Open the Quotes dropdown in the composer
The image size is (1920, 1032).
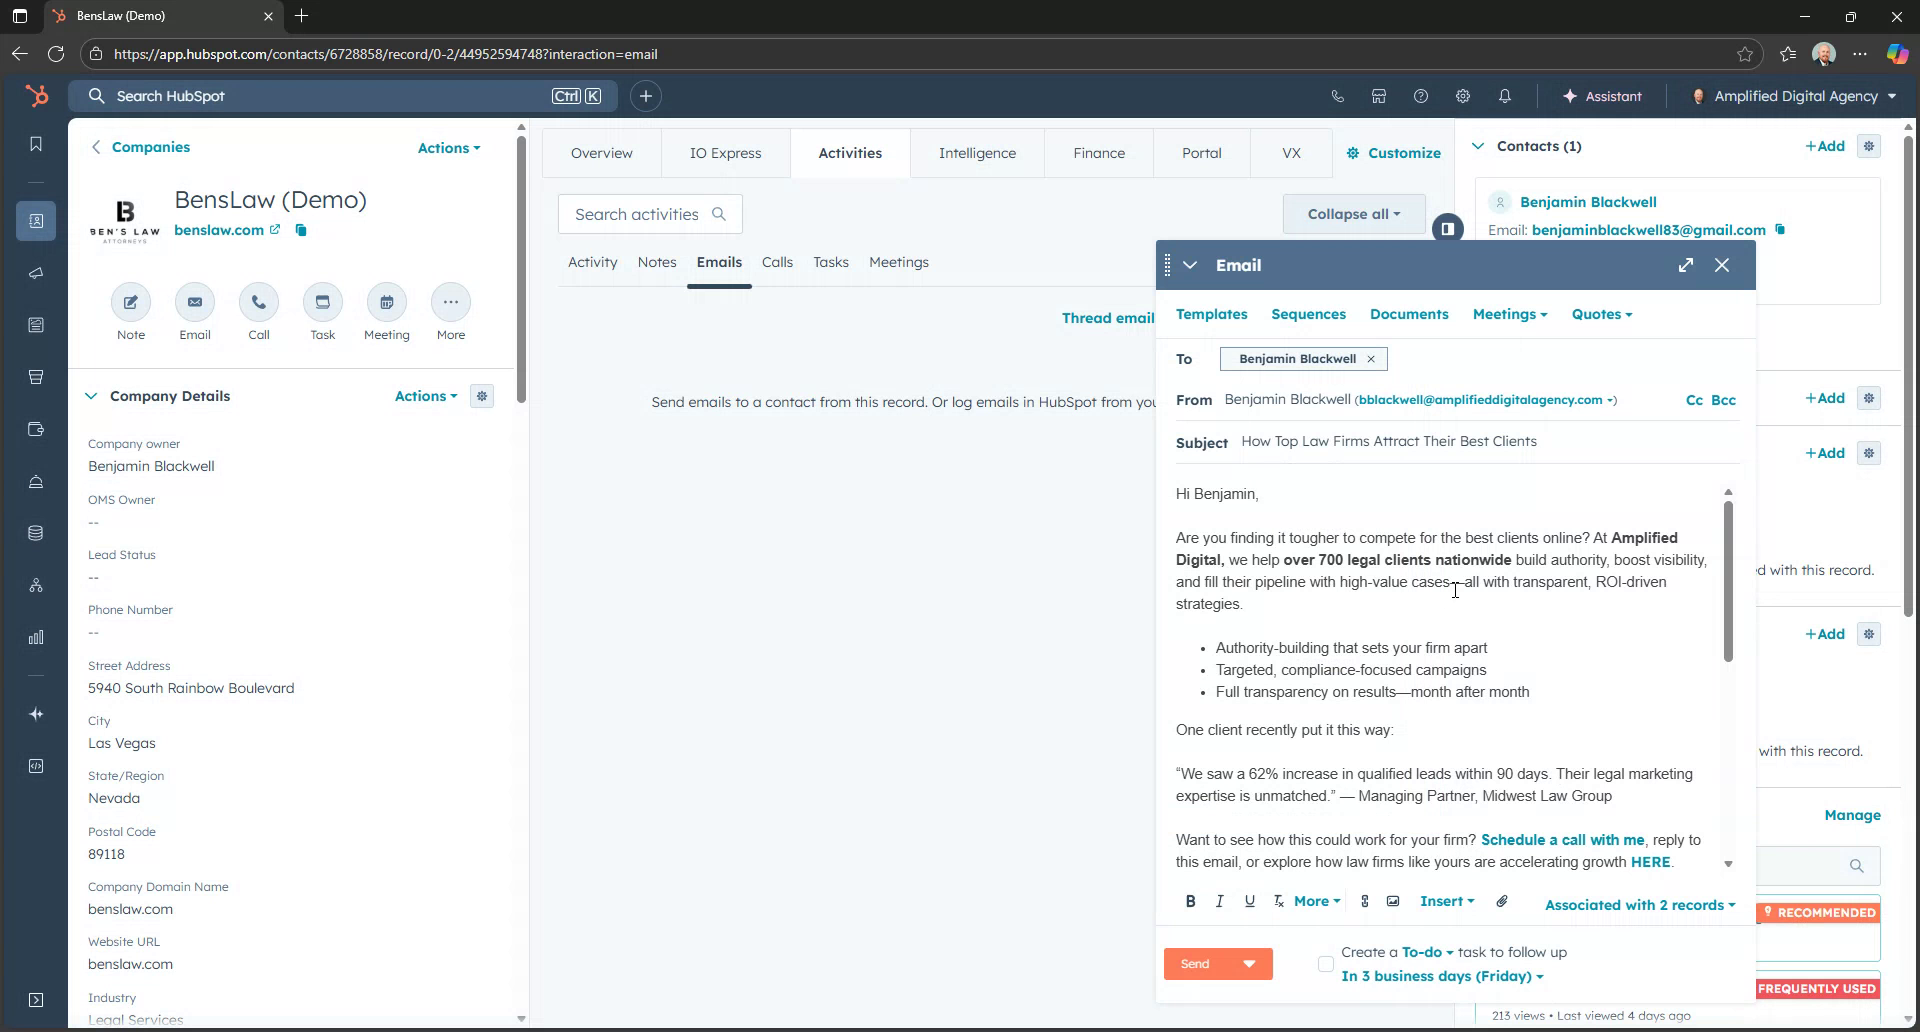click(x=1601, y=314)
